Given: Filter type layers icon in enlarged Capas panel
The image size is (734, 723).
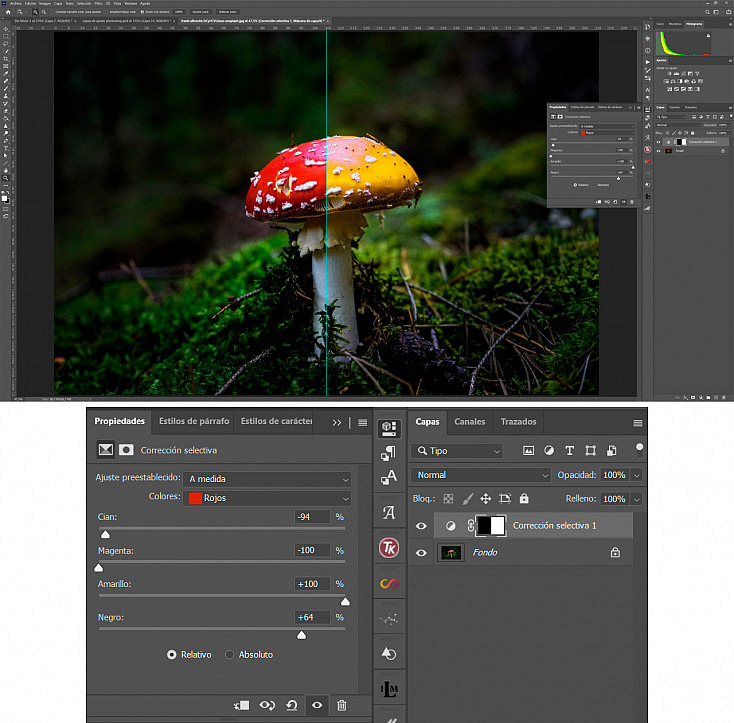Looking at the screenshot, I should 569,450.
